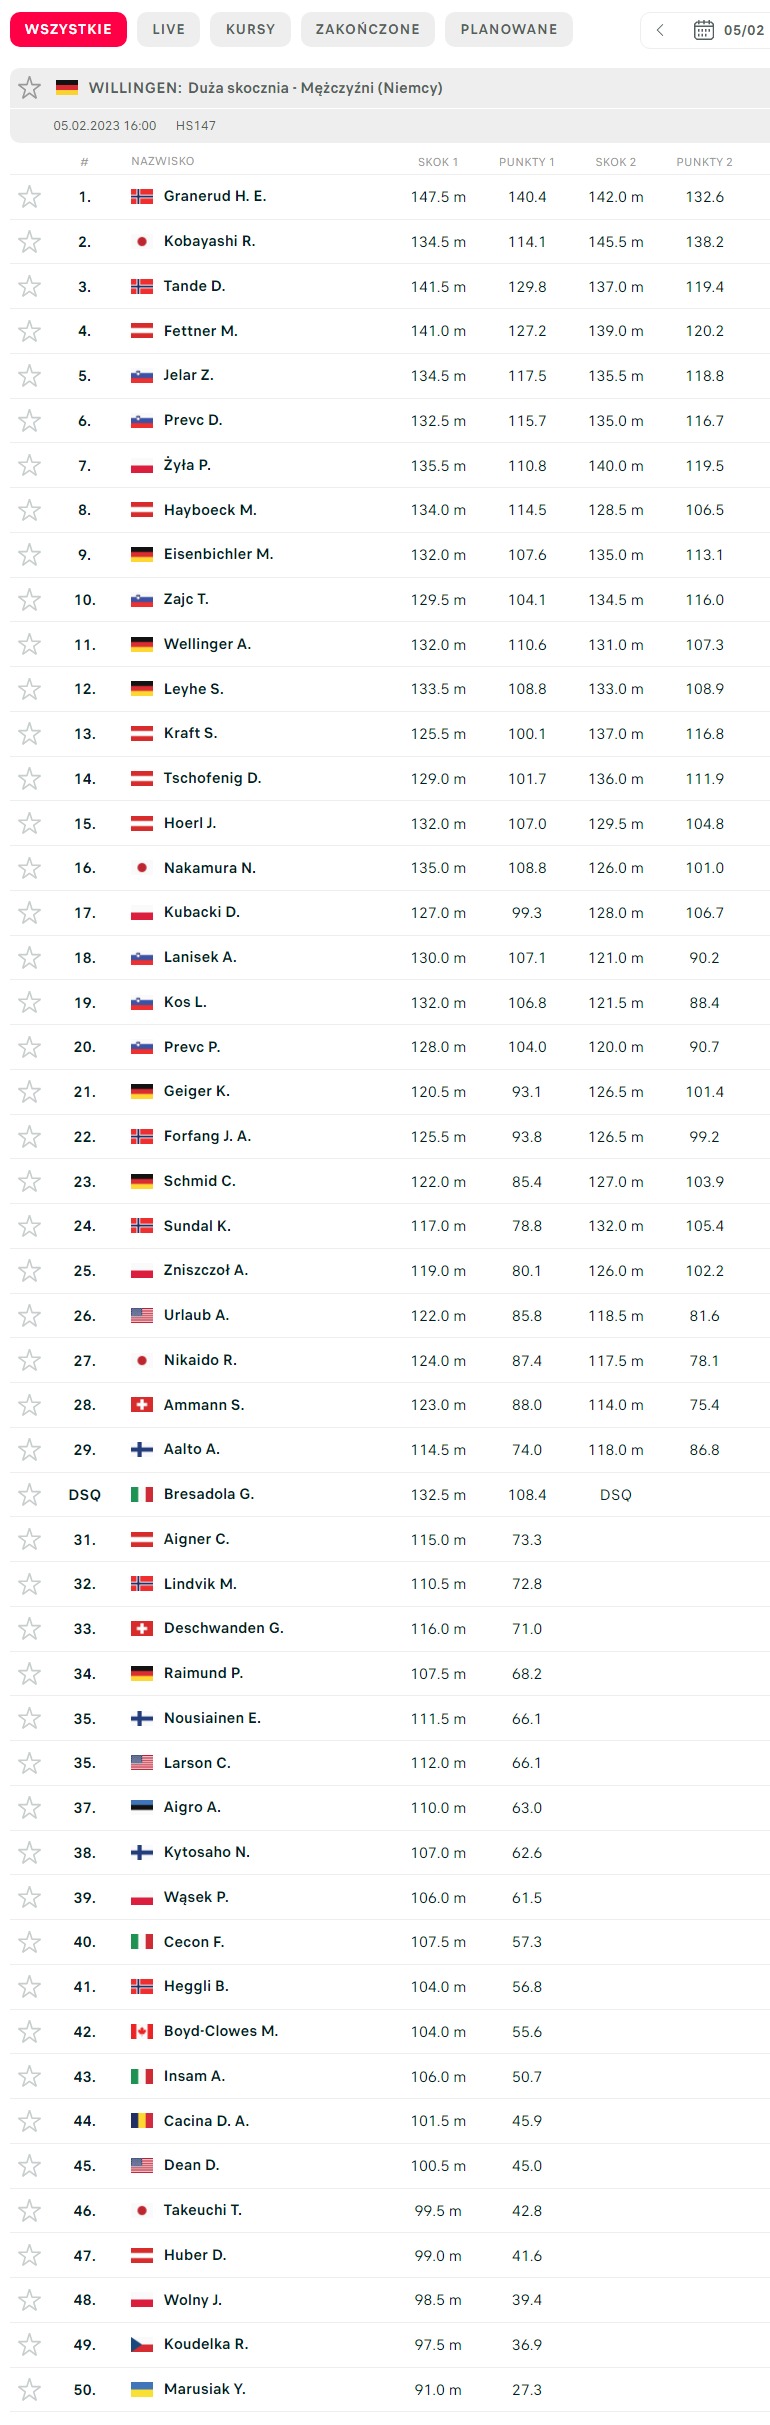Toggle favorite star for Granerud H. E.
The width and height of the screenshot is (770, 2425).
click(30, 197)
